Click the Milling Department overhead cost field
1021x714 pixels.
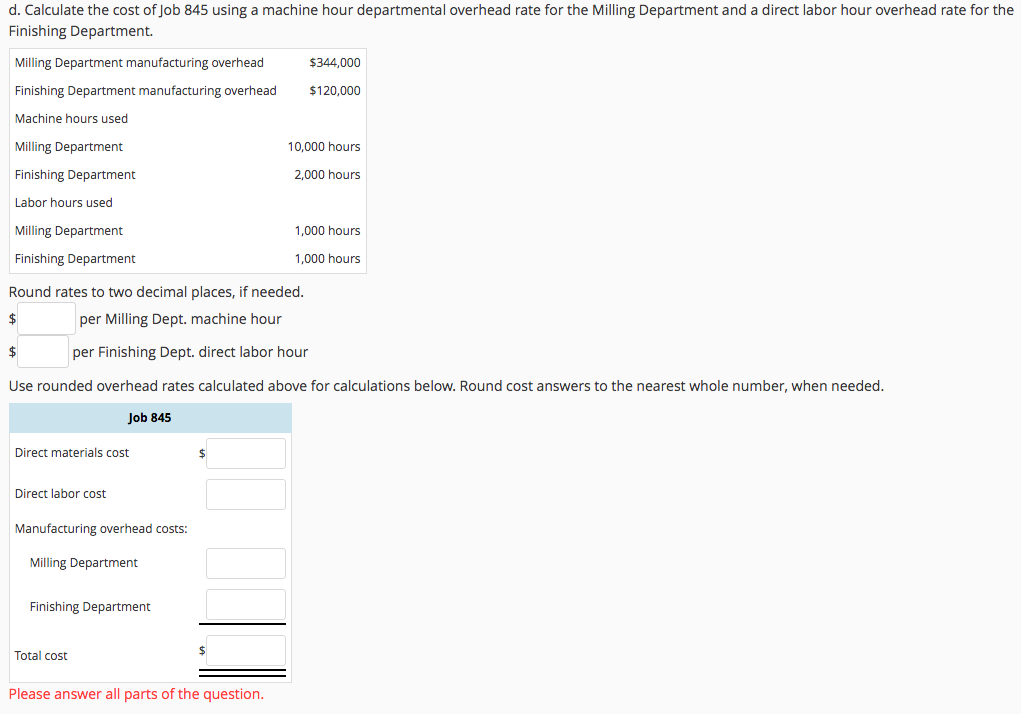click(x=245, y=562)
